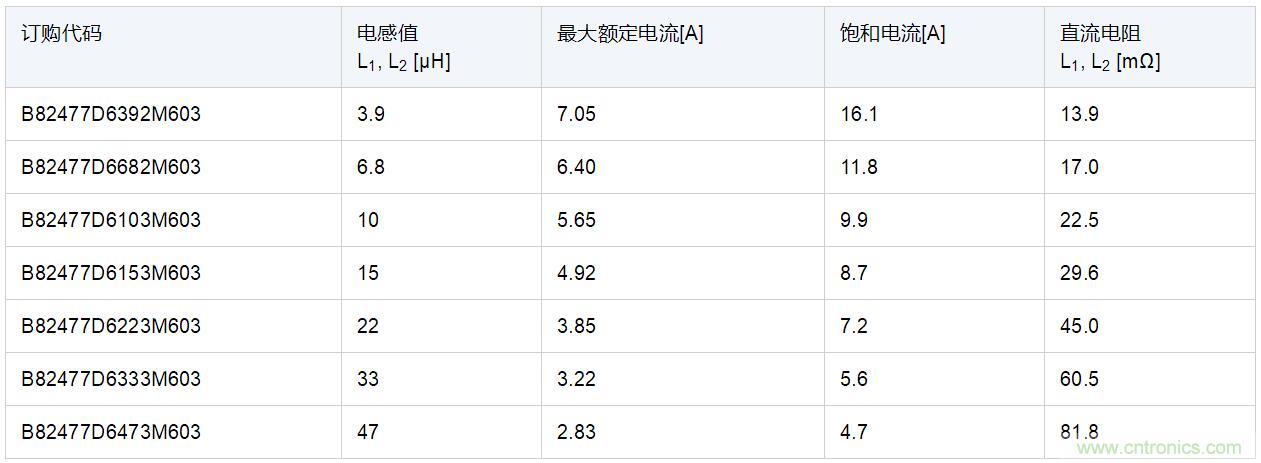Select order code B82477D6103M603
The image size is (1261, 463).
pyautogui.click(x=111, y=220)
